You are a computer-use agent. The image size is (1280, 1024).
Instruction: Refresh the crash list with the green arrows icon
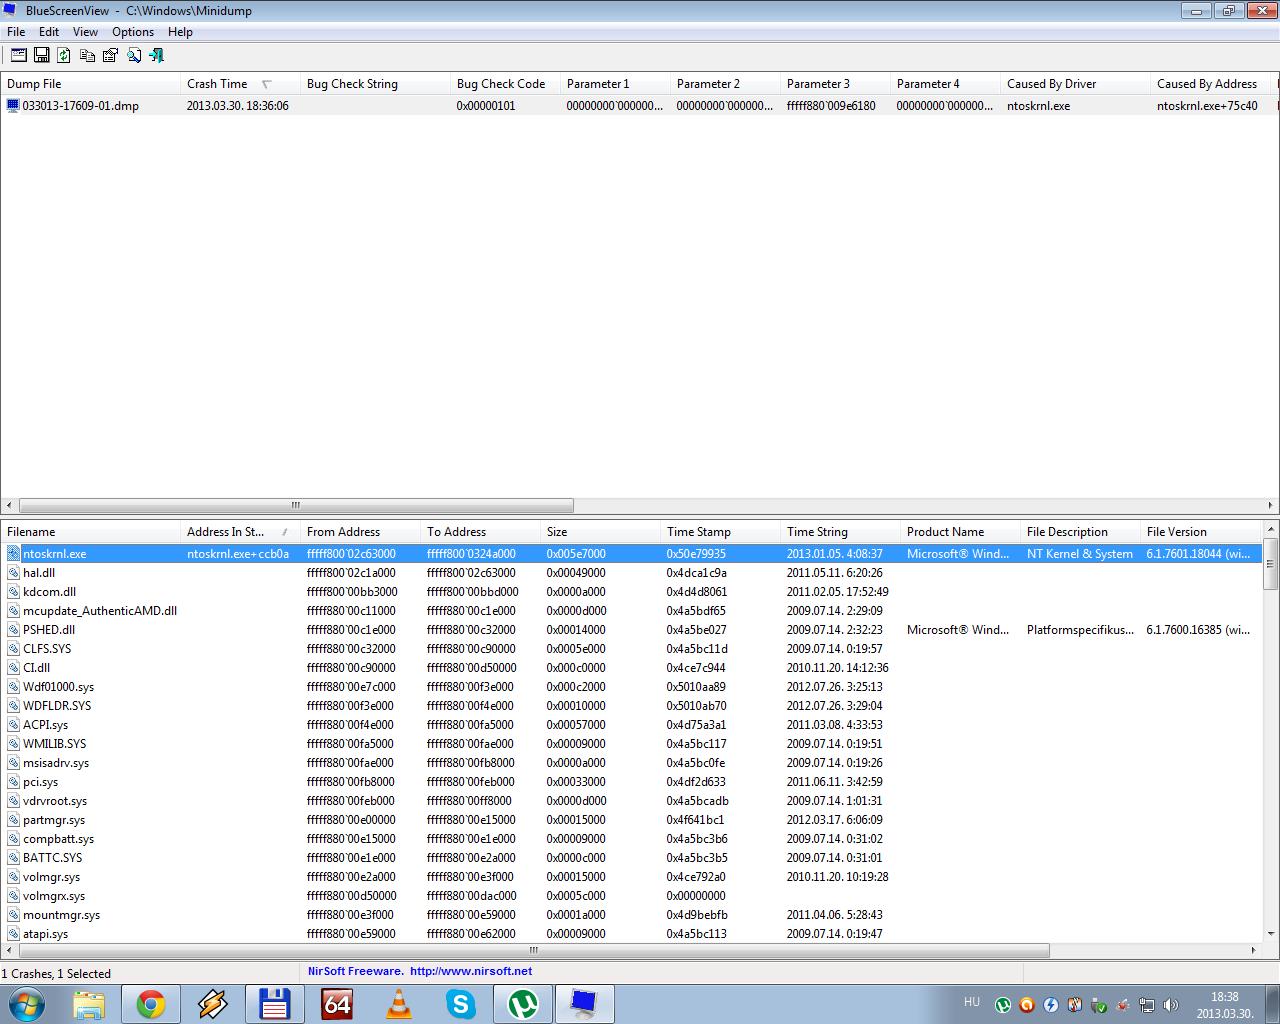pyautogui.click(x=64, y=56)
